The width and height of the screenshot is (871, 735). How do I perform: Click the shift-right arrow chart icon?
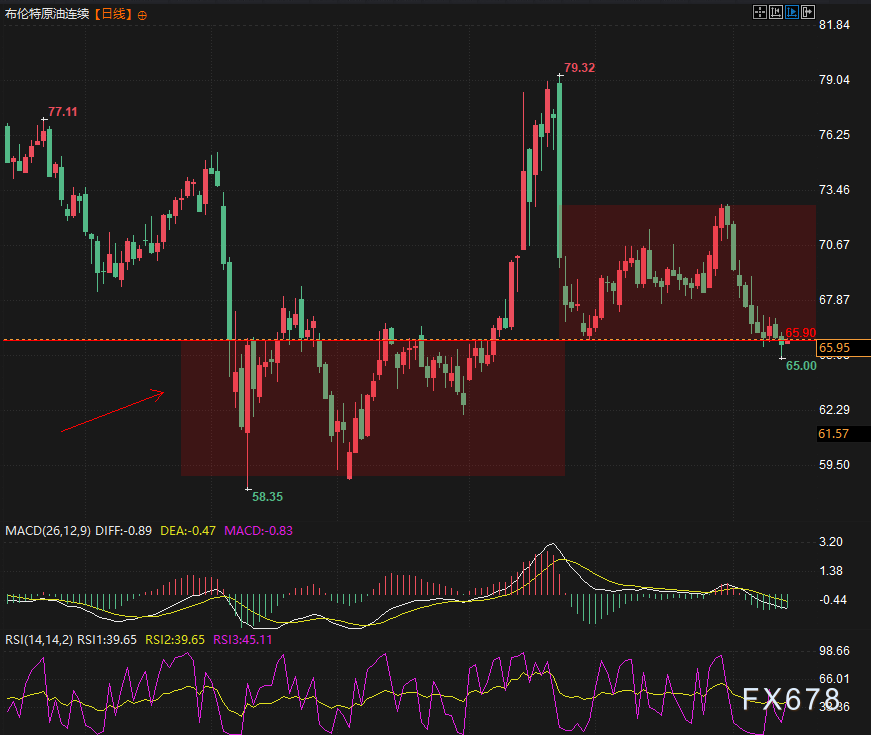(x=806, y=12)
